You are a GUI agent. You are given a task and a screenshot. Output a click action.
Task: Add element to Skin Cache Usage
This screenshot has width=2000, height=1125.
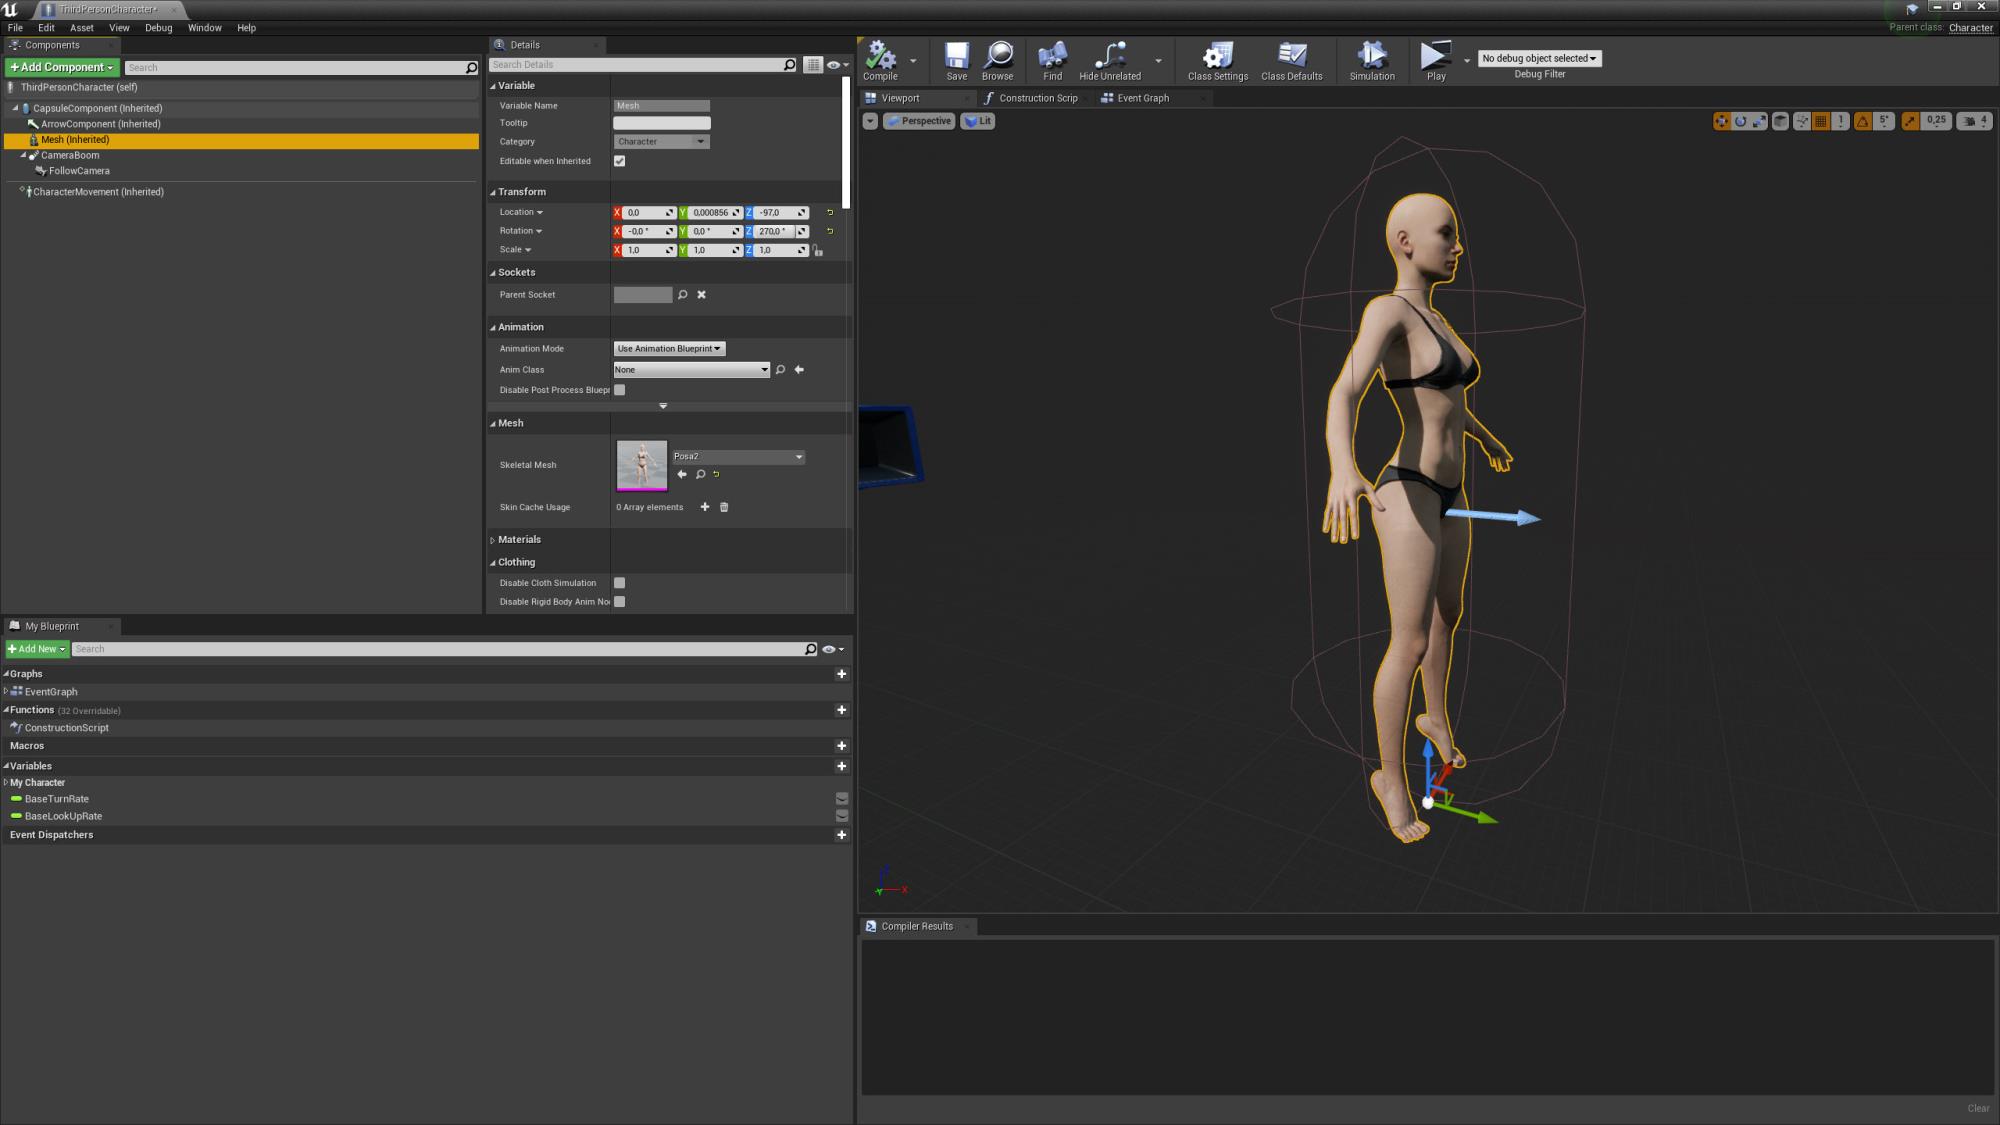coord(705,507)
